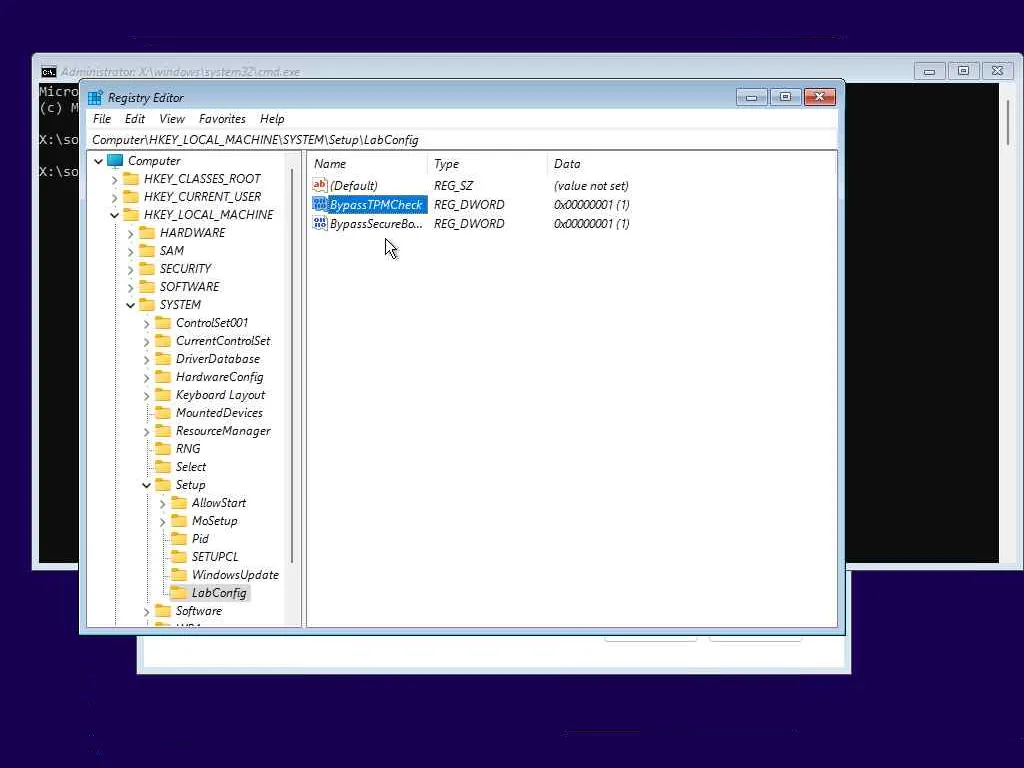Minimize the cmd.exe window
The width and height of the screenshot is (1024, 768).
tap(930, 71)
